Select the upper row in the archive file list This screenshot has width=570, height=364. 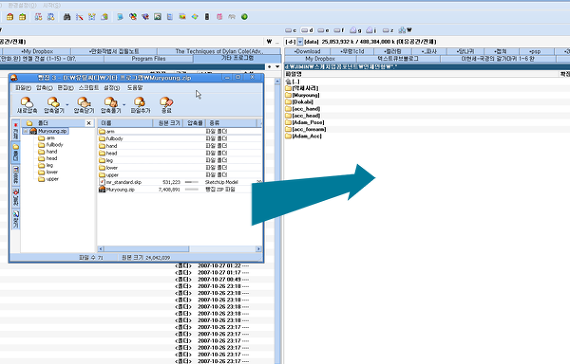[180, 175]
